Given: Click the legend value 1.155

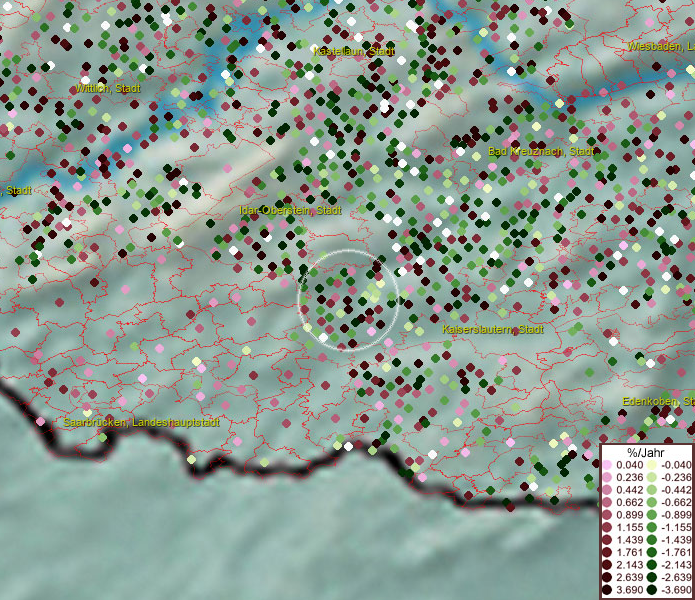Looking at the screenshot, I should [x=629, y=527].
